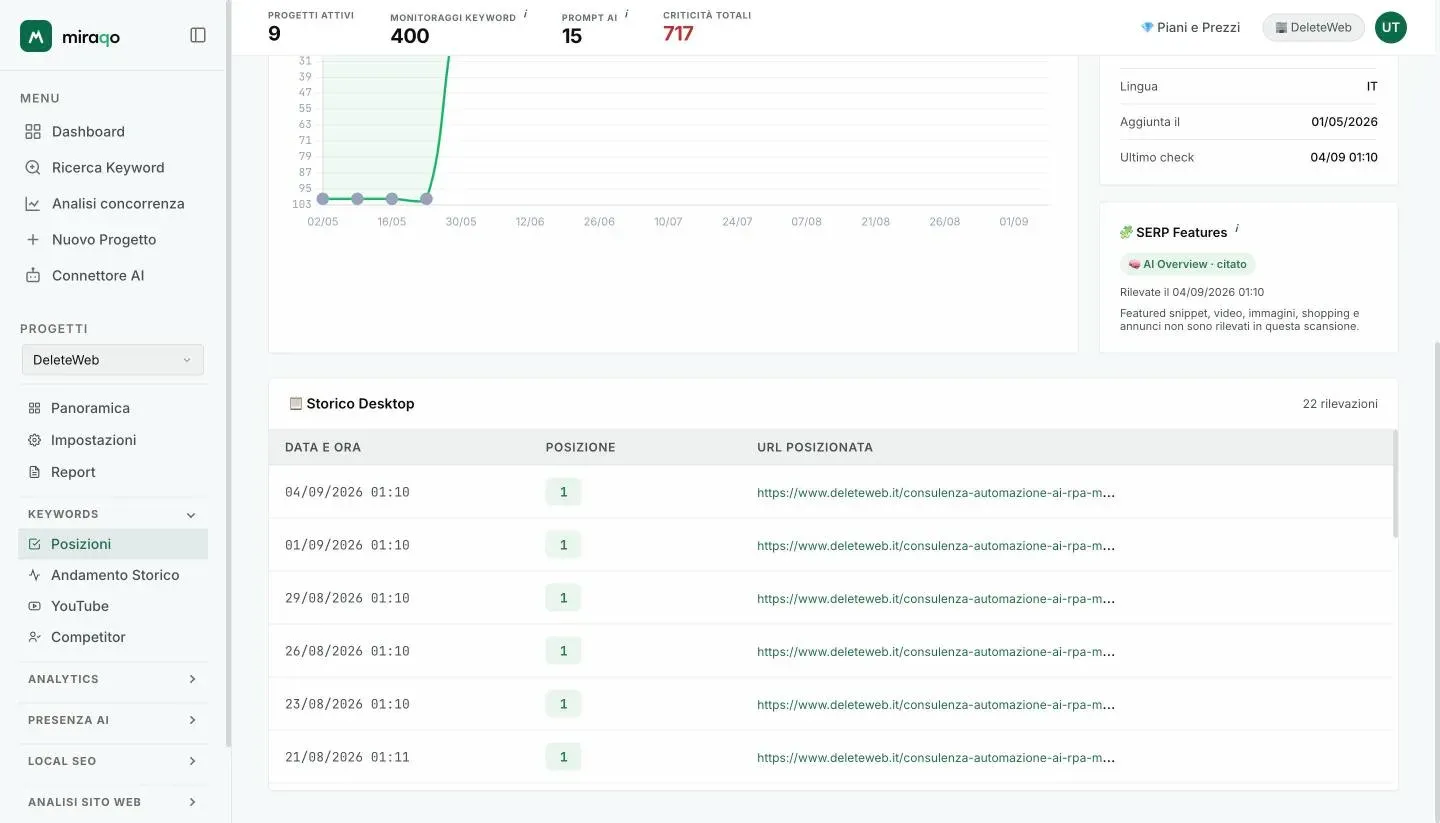The image size is (1440, 823).
Task: Click the Data e Ora column header
Action: pyautogui.click(x=323, y=447)
